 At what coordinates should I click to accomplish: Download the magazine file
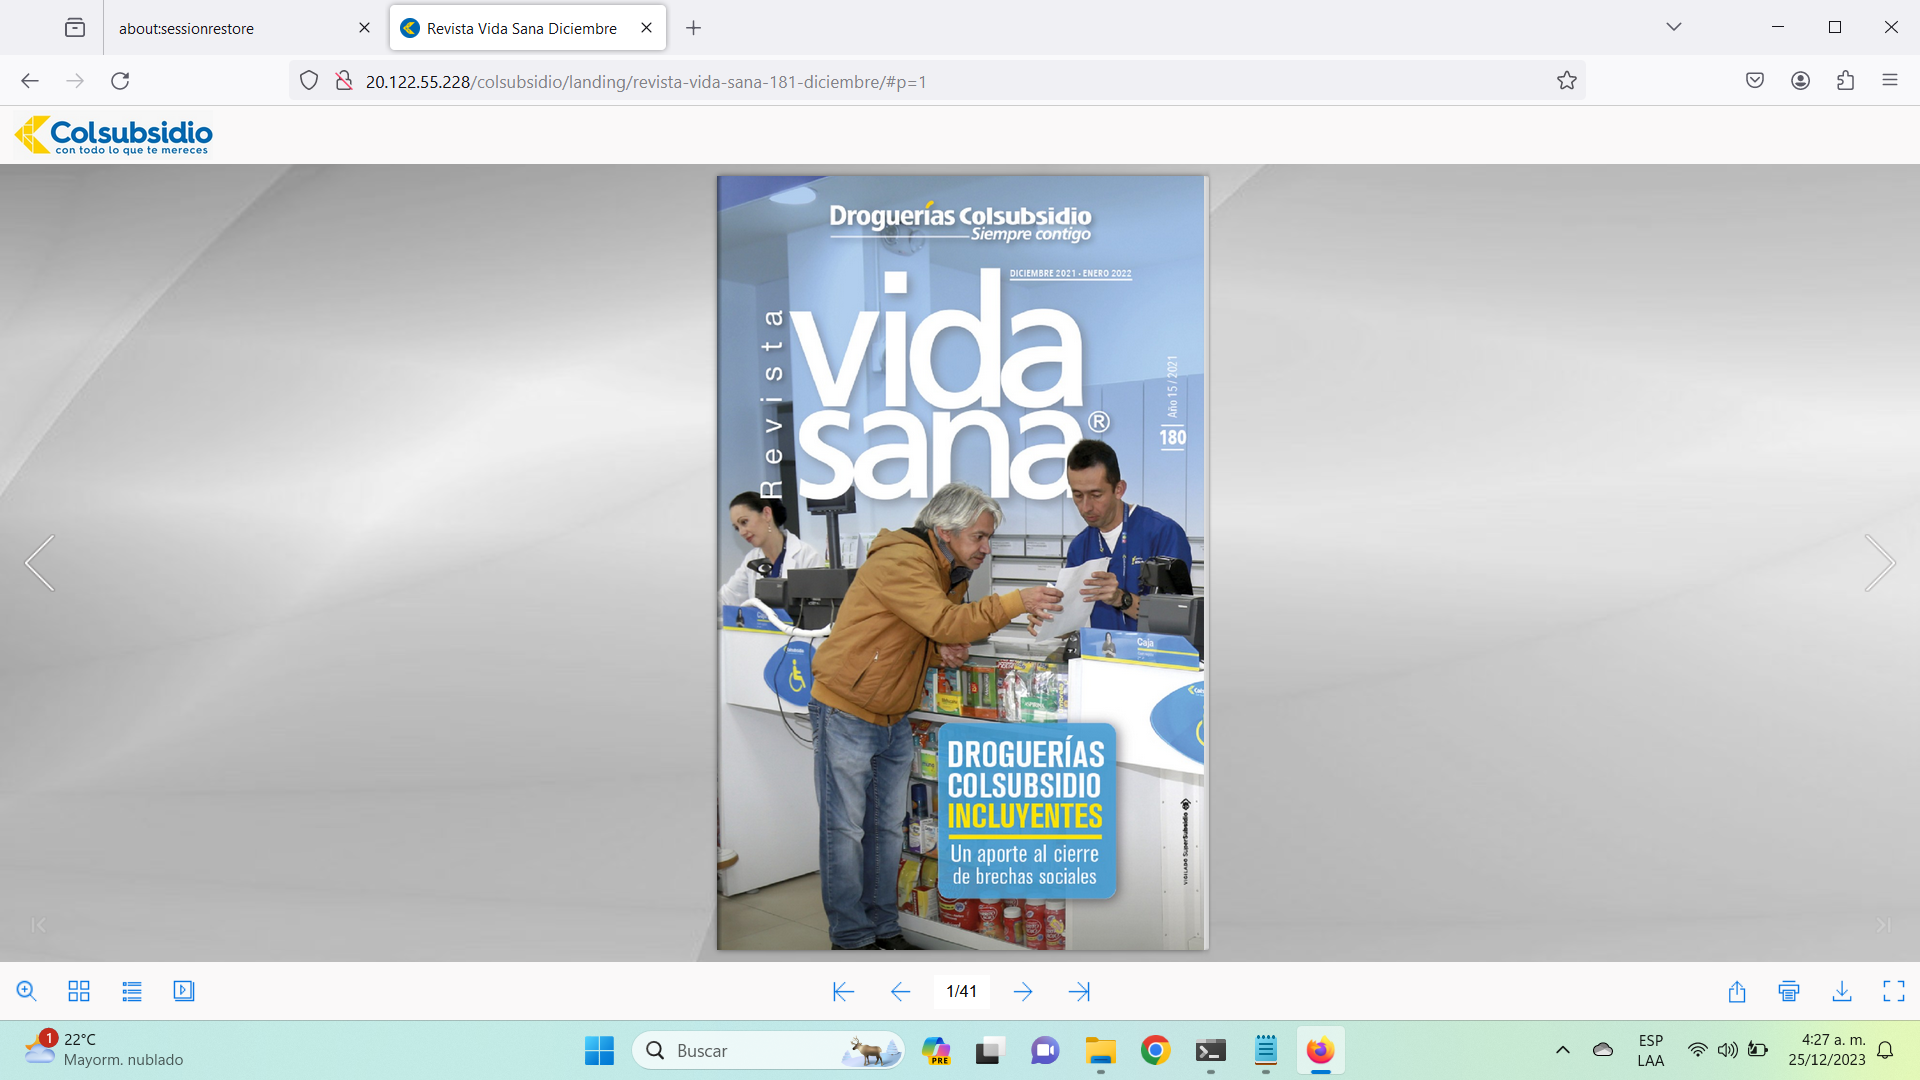[x=1842, y=992]
